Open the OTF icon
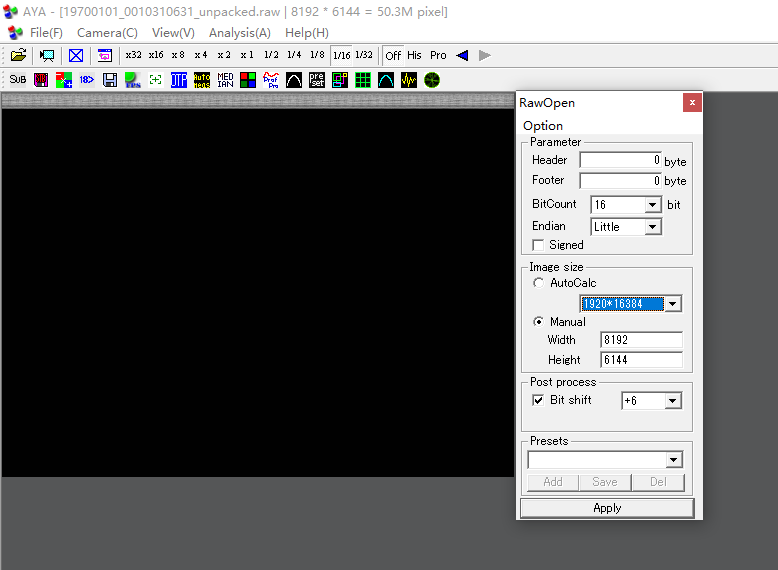Viewport: 778px width, 570px height. pyautogui.click(x=179, y=80)
